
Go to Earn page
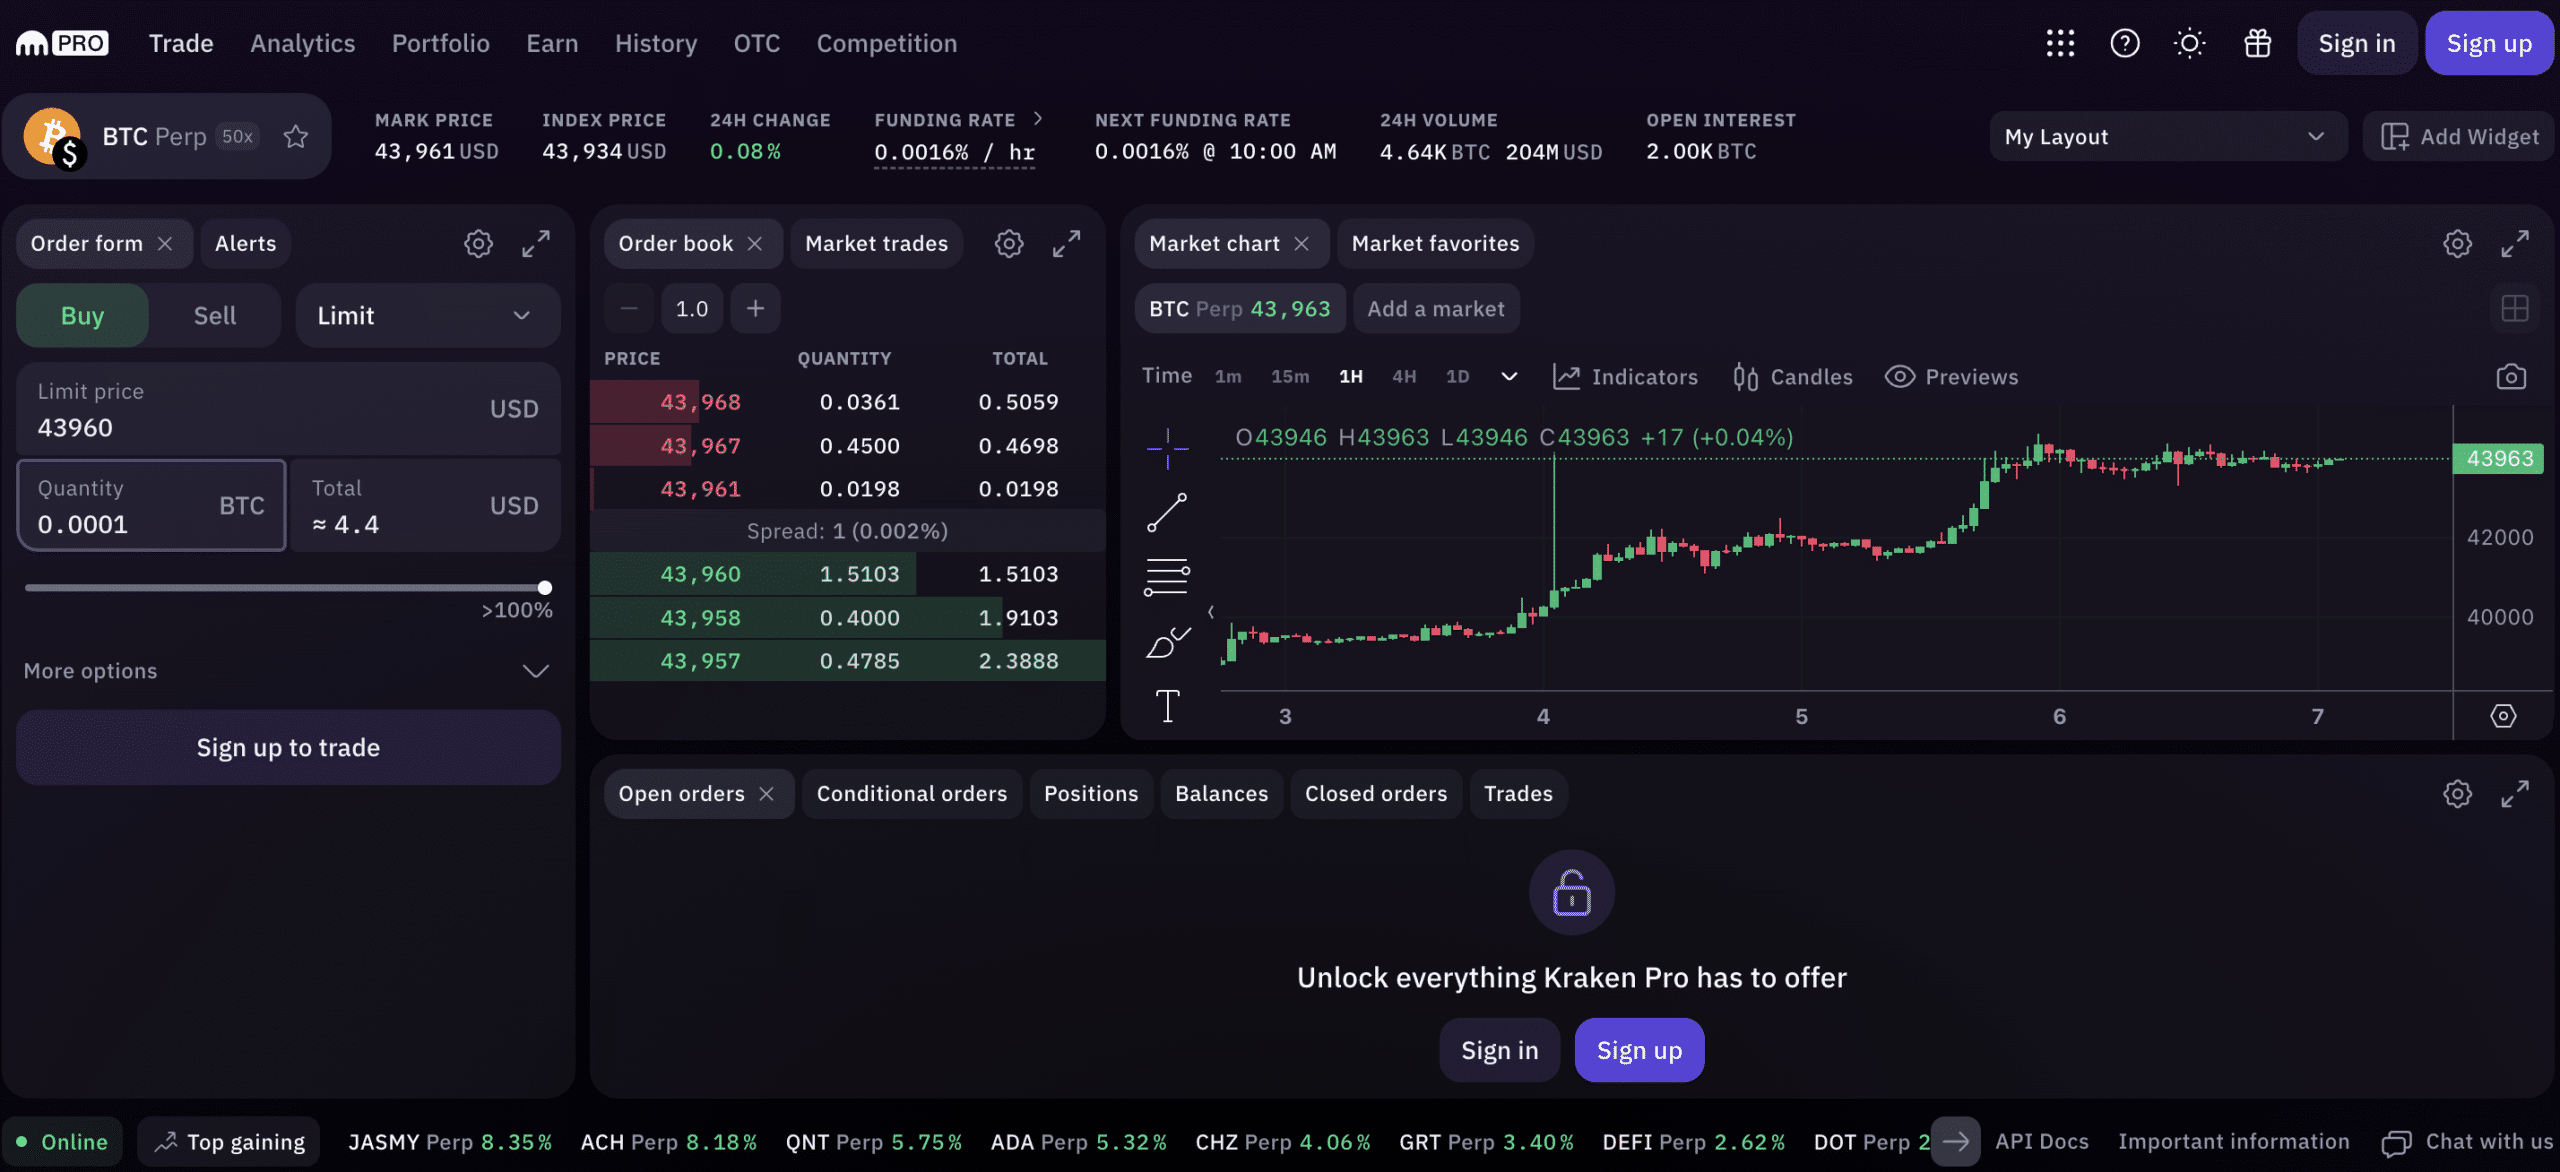pyautogui.click(x=552, y=43)
